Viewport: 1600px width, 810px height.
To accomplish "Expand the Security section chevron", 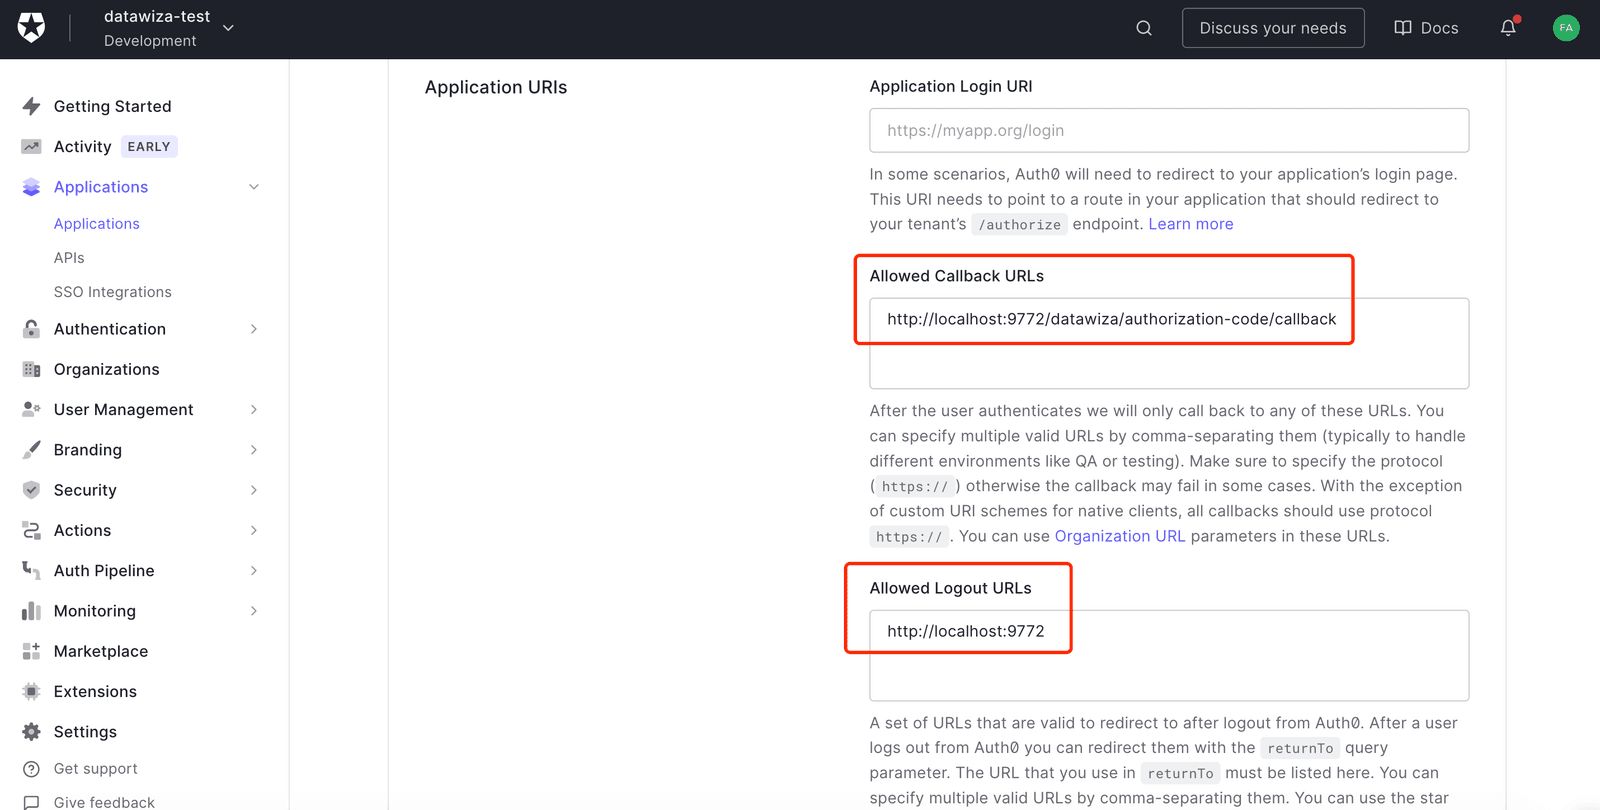I will point(254,490).
